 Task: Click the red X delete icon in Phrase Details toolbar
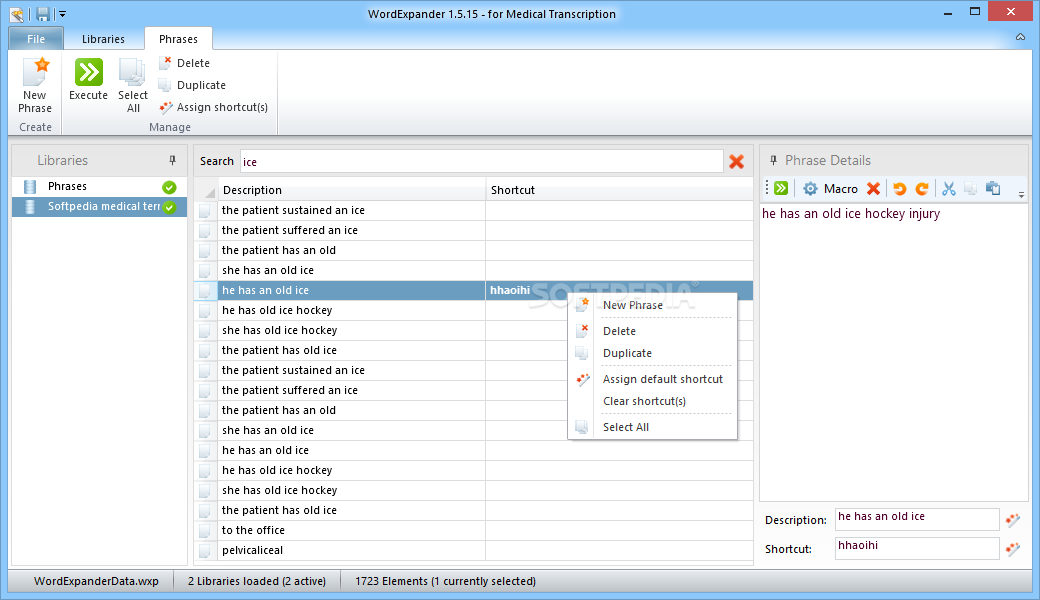click(874, 188)
